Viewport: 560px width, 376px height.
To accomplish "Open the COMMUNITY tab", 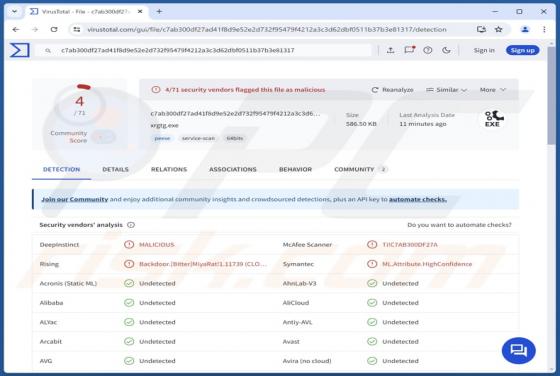I will (x=360, y=169).
